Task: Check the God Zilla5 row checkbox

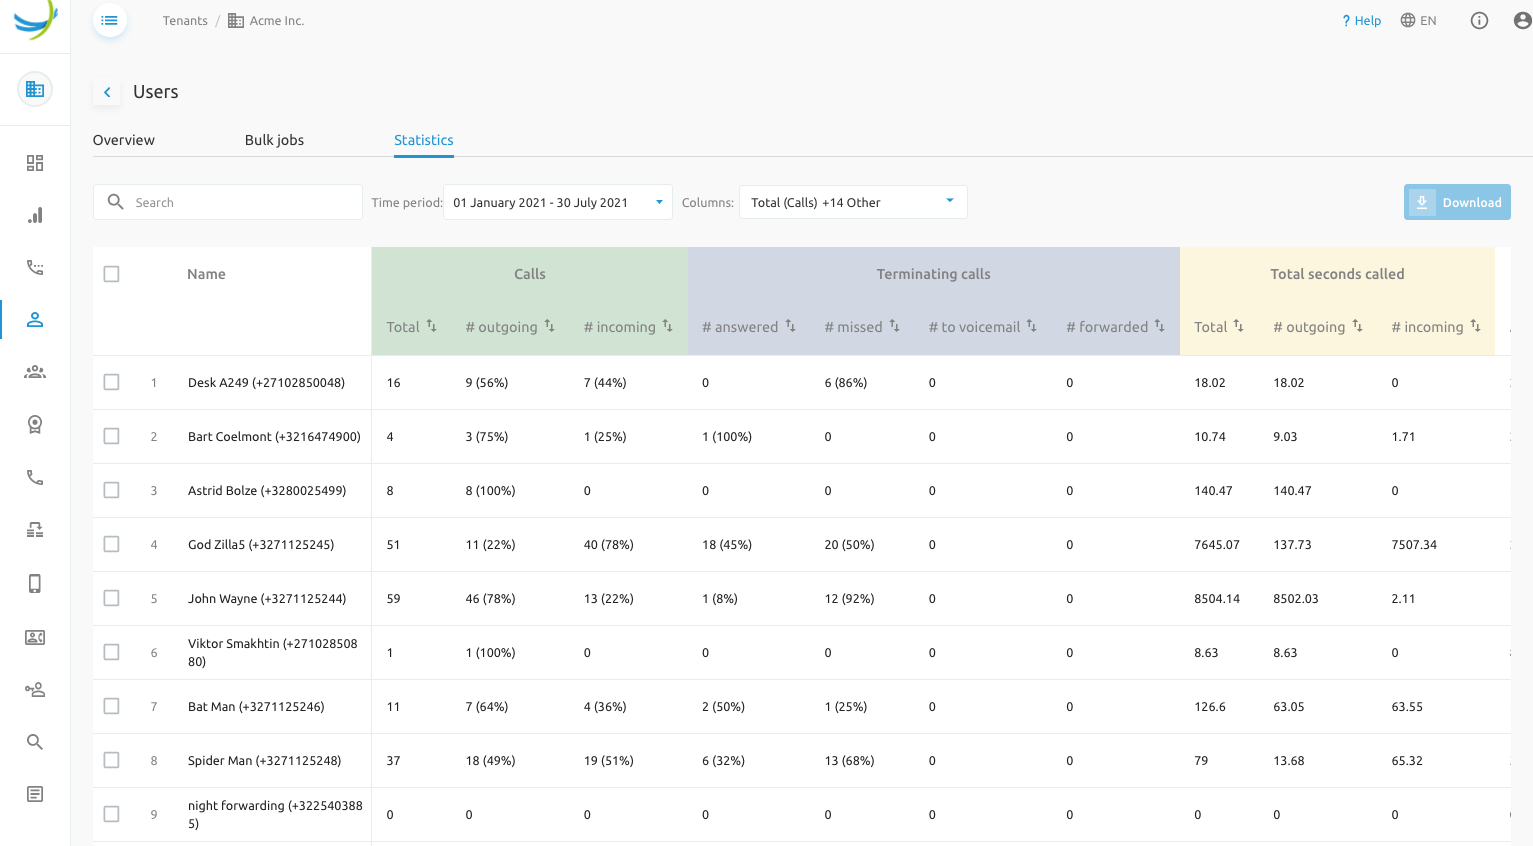Action: point(111,544)
